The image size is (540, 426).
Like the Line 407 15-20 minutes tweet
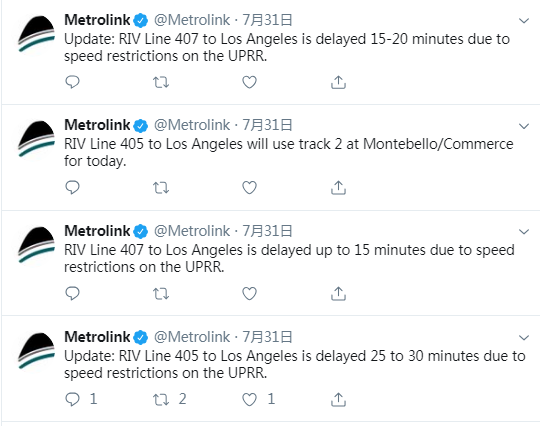249,82
